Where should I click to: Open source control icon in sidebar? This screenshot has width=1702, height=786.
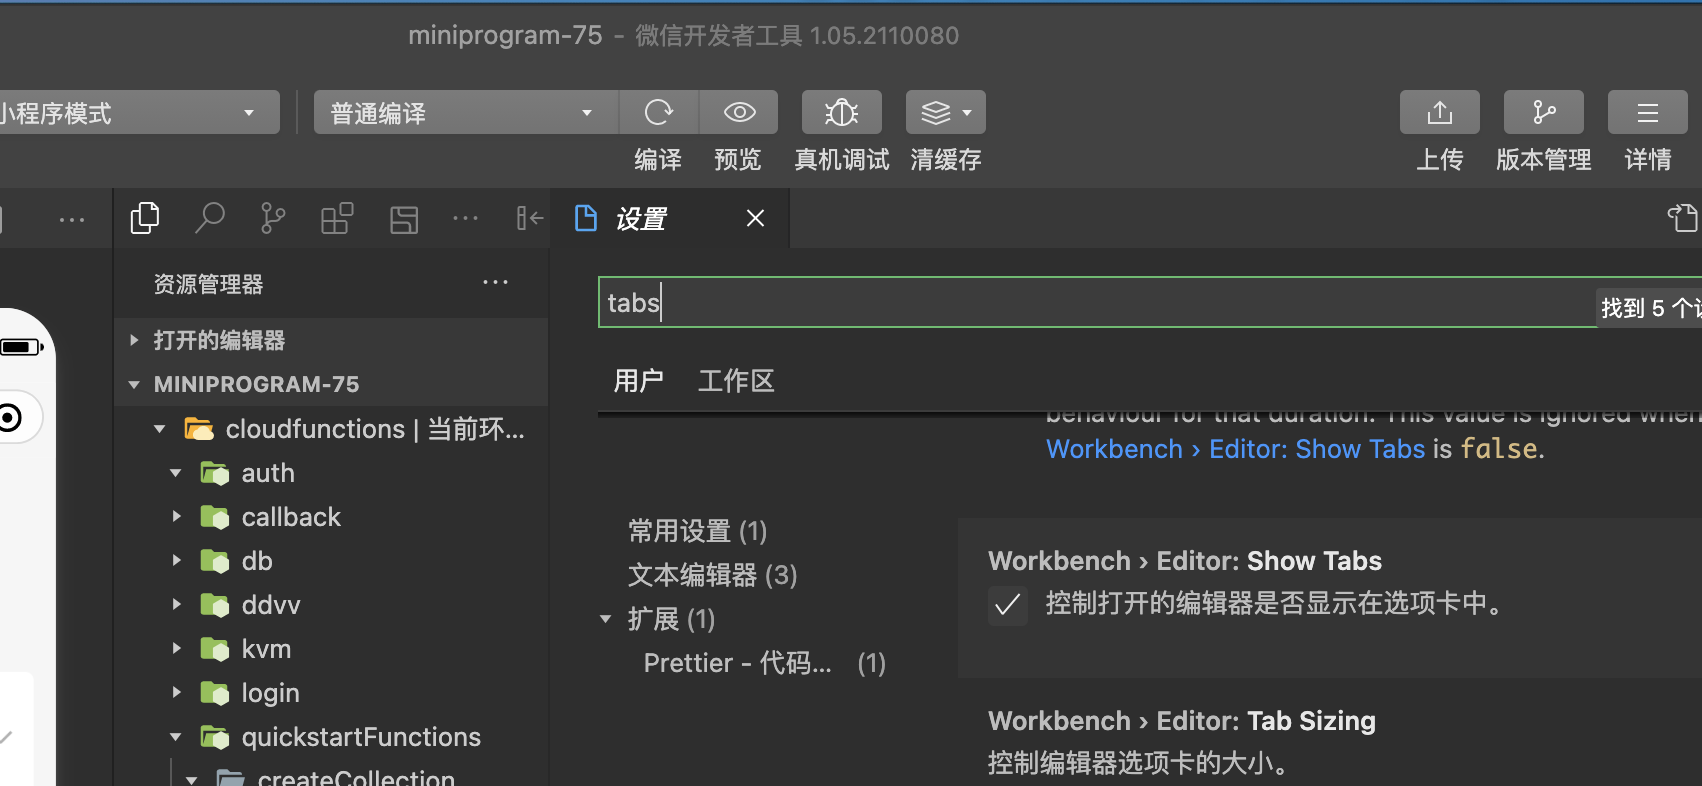(x=272, y=218)
